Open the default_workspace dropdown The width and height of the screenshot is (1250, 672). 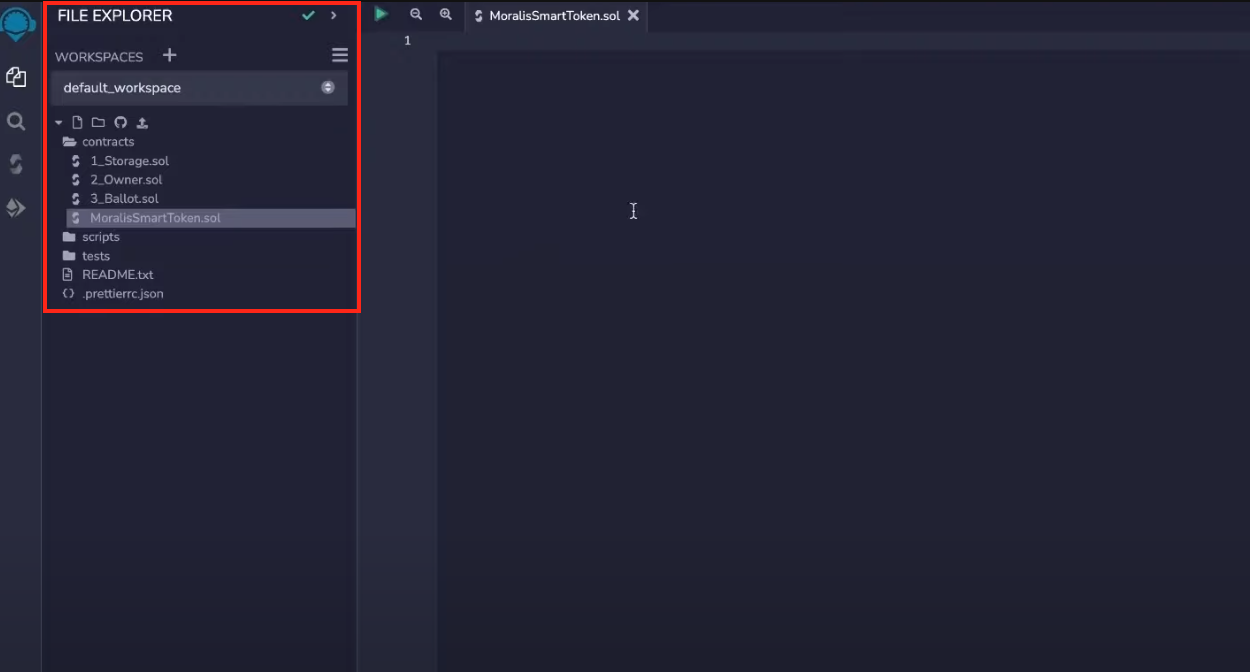click(328, 87)
